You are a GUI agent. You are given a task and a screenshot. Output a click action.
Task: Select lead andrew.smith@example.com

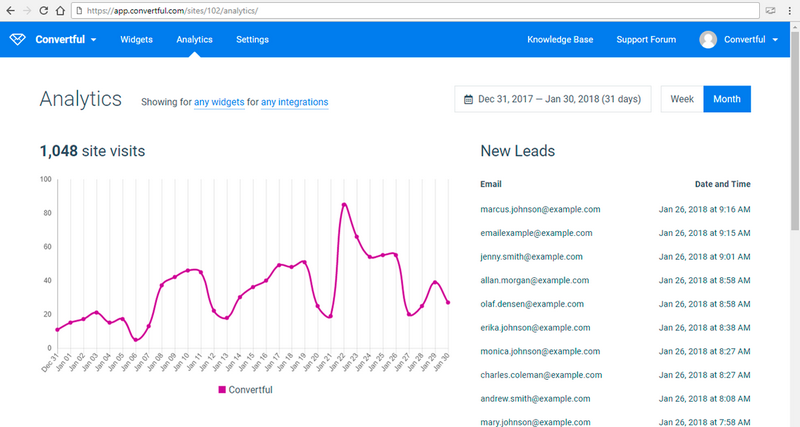[x=535, y=399]
